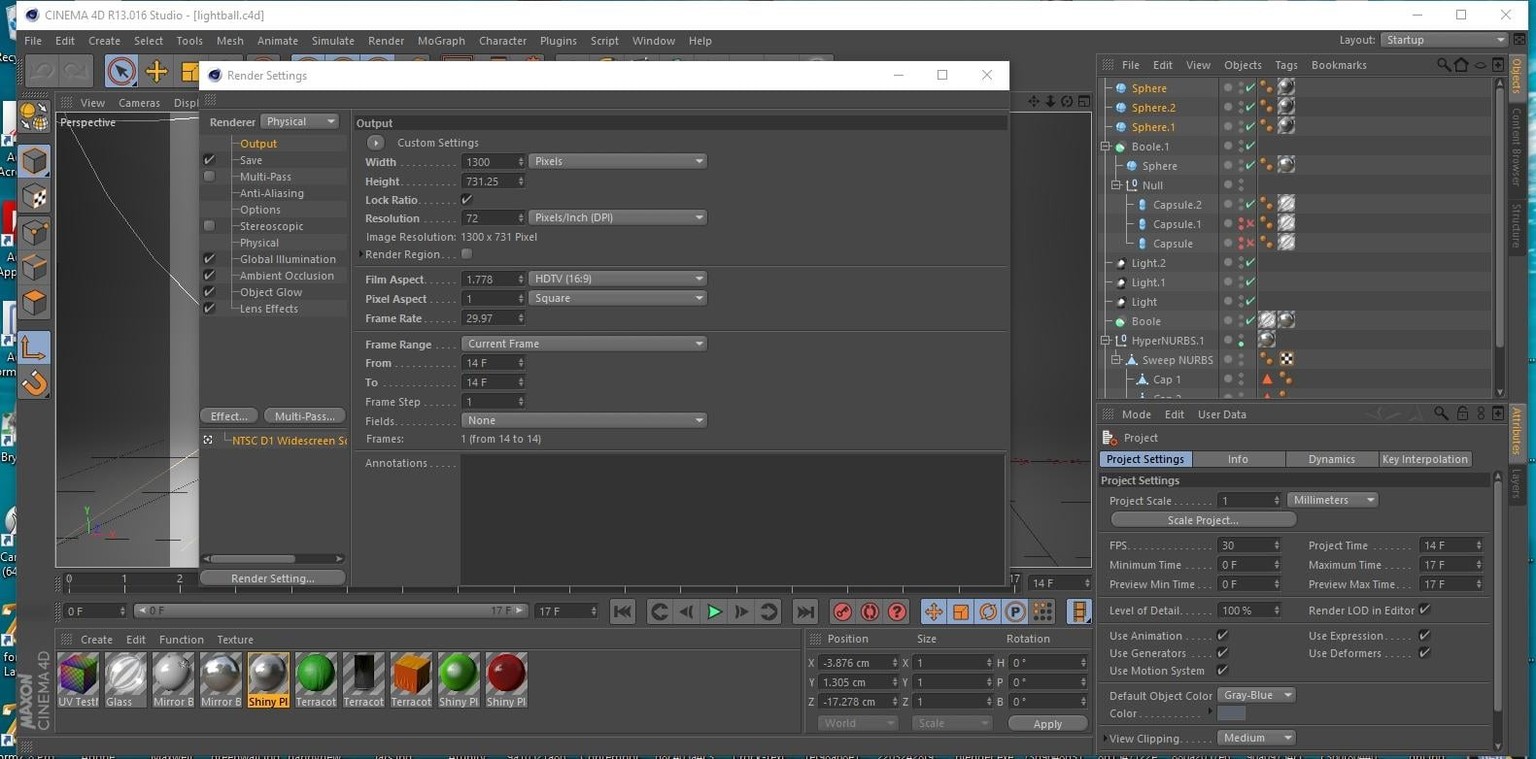Select the Texture mode checkered cube icon

[35, 196]
